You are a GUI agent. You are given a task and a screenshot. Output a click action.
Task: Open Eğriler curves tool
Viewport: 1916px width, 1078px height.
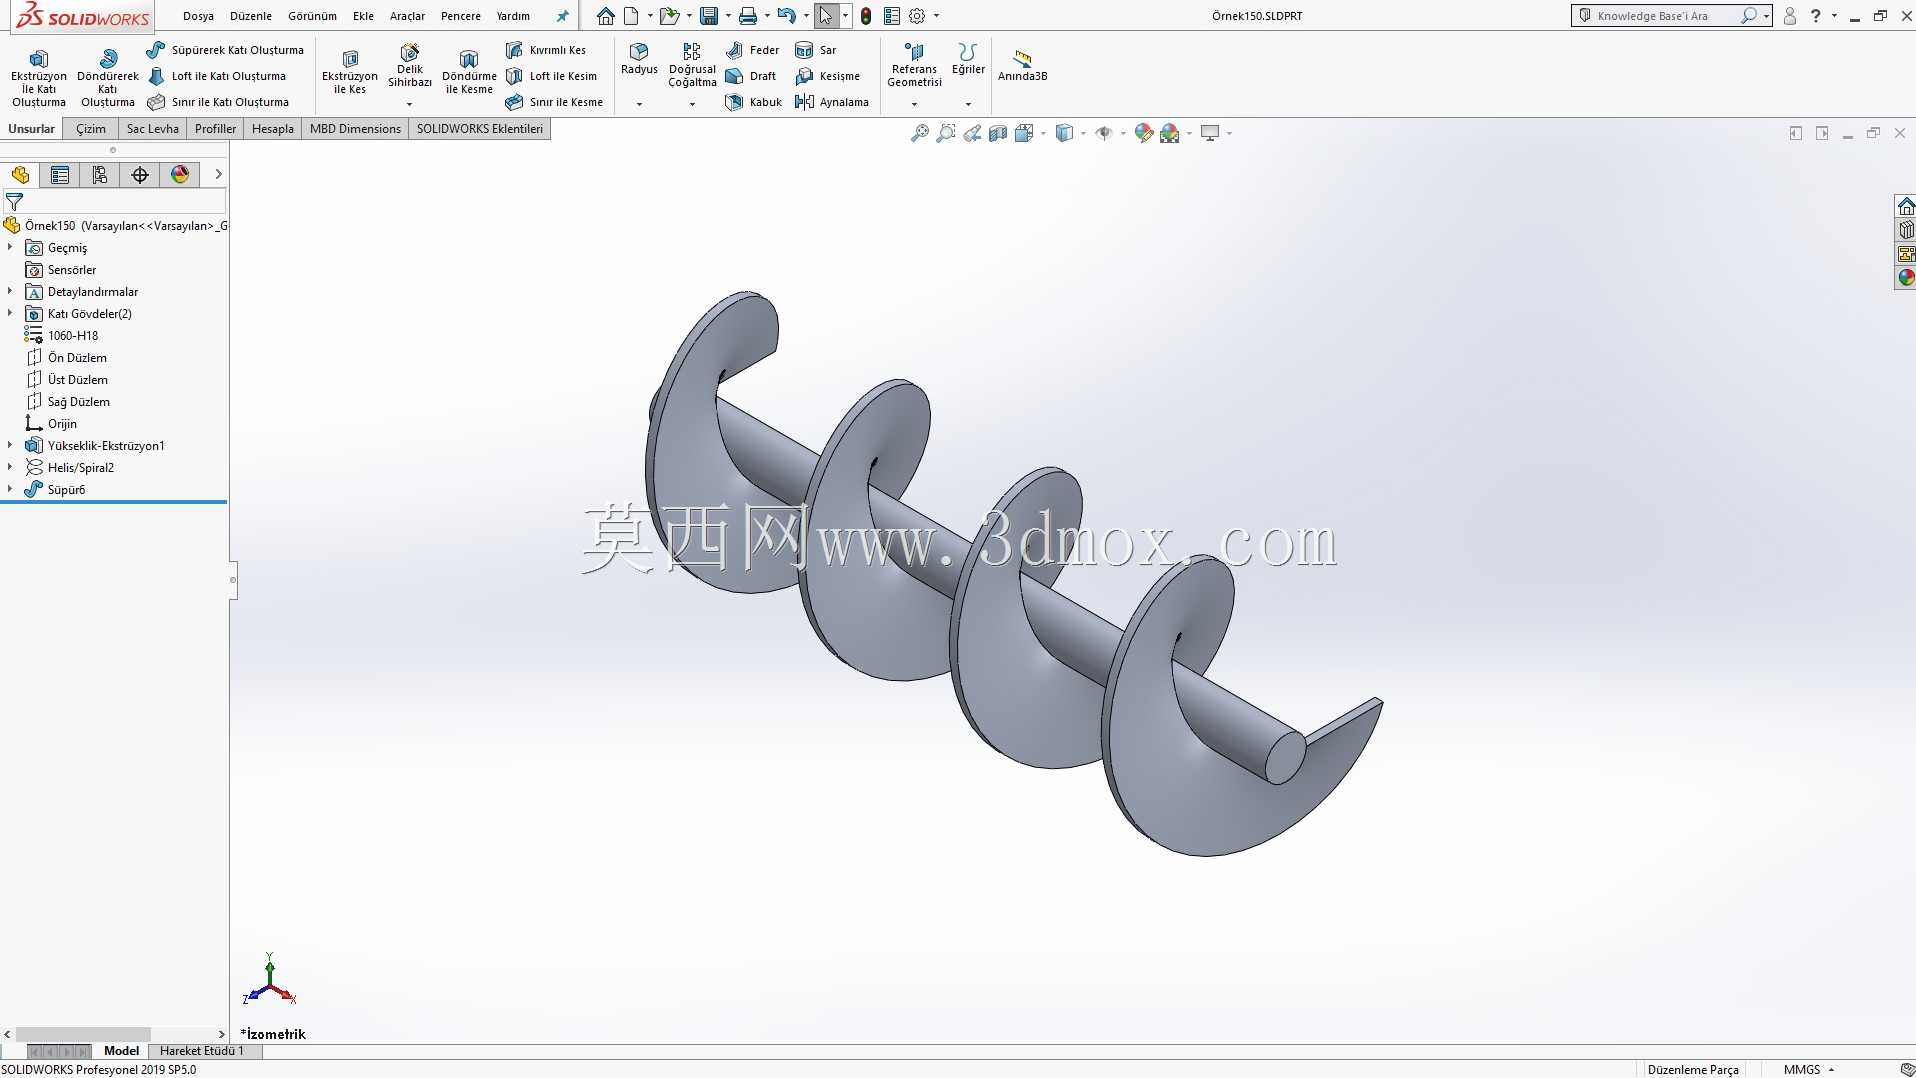[967, 59]
